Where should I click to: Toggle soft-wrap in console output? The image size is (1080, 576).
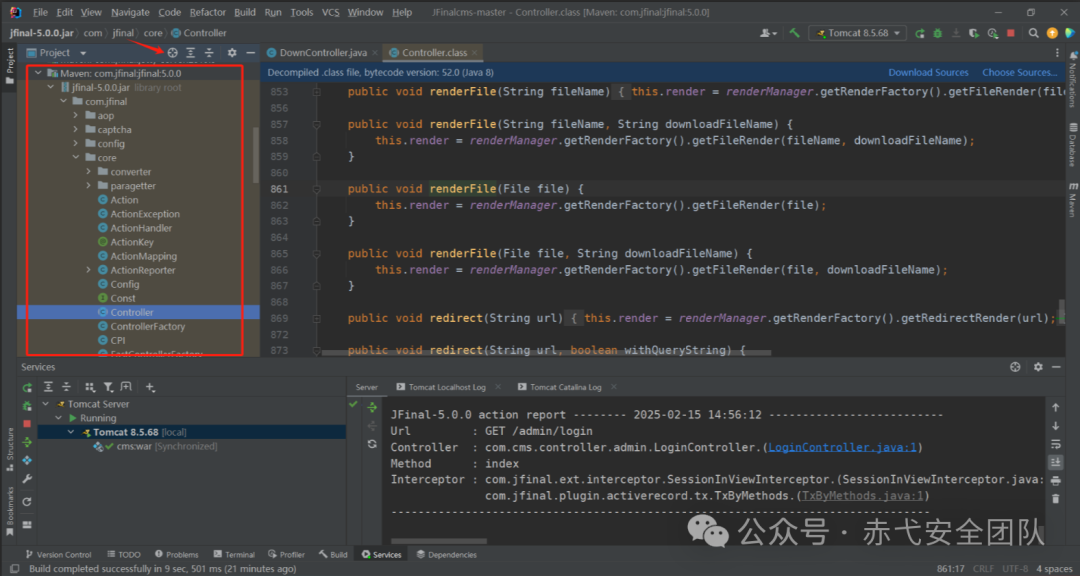[x=1055, y=444]
